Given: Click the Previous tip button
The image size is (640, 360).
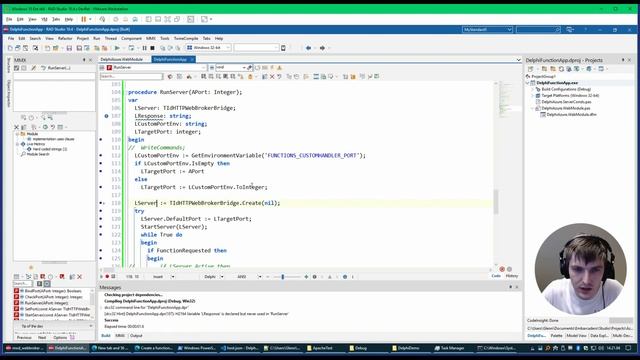Looking at the screenshot, I should [24, 338].
